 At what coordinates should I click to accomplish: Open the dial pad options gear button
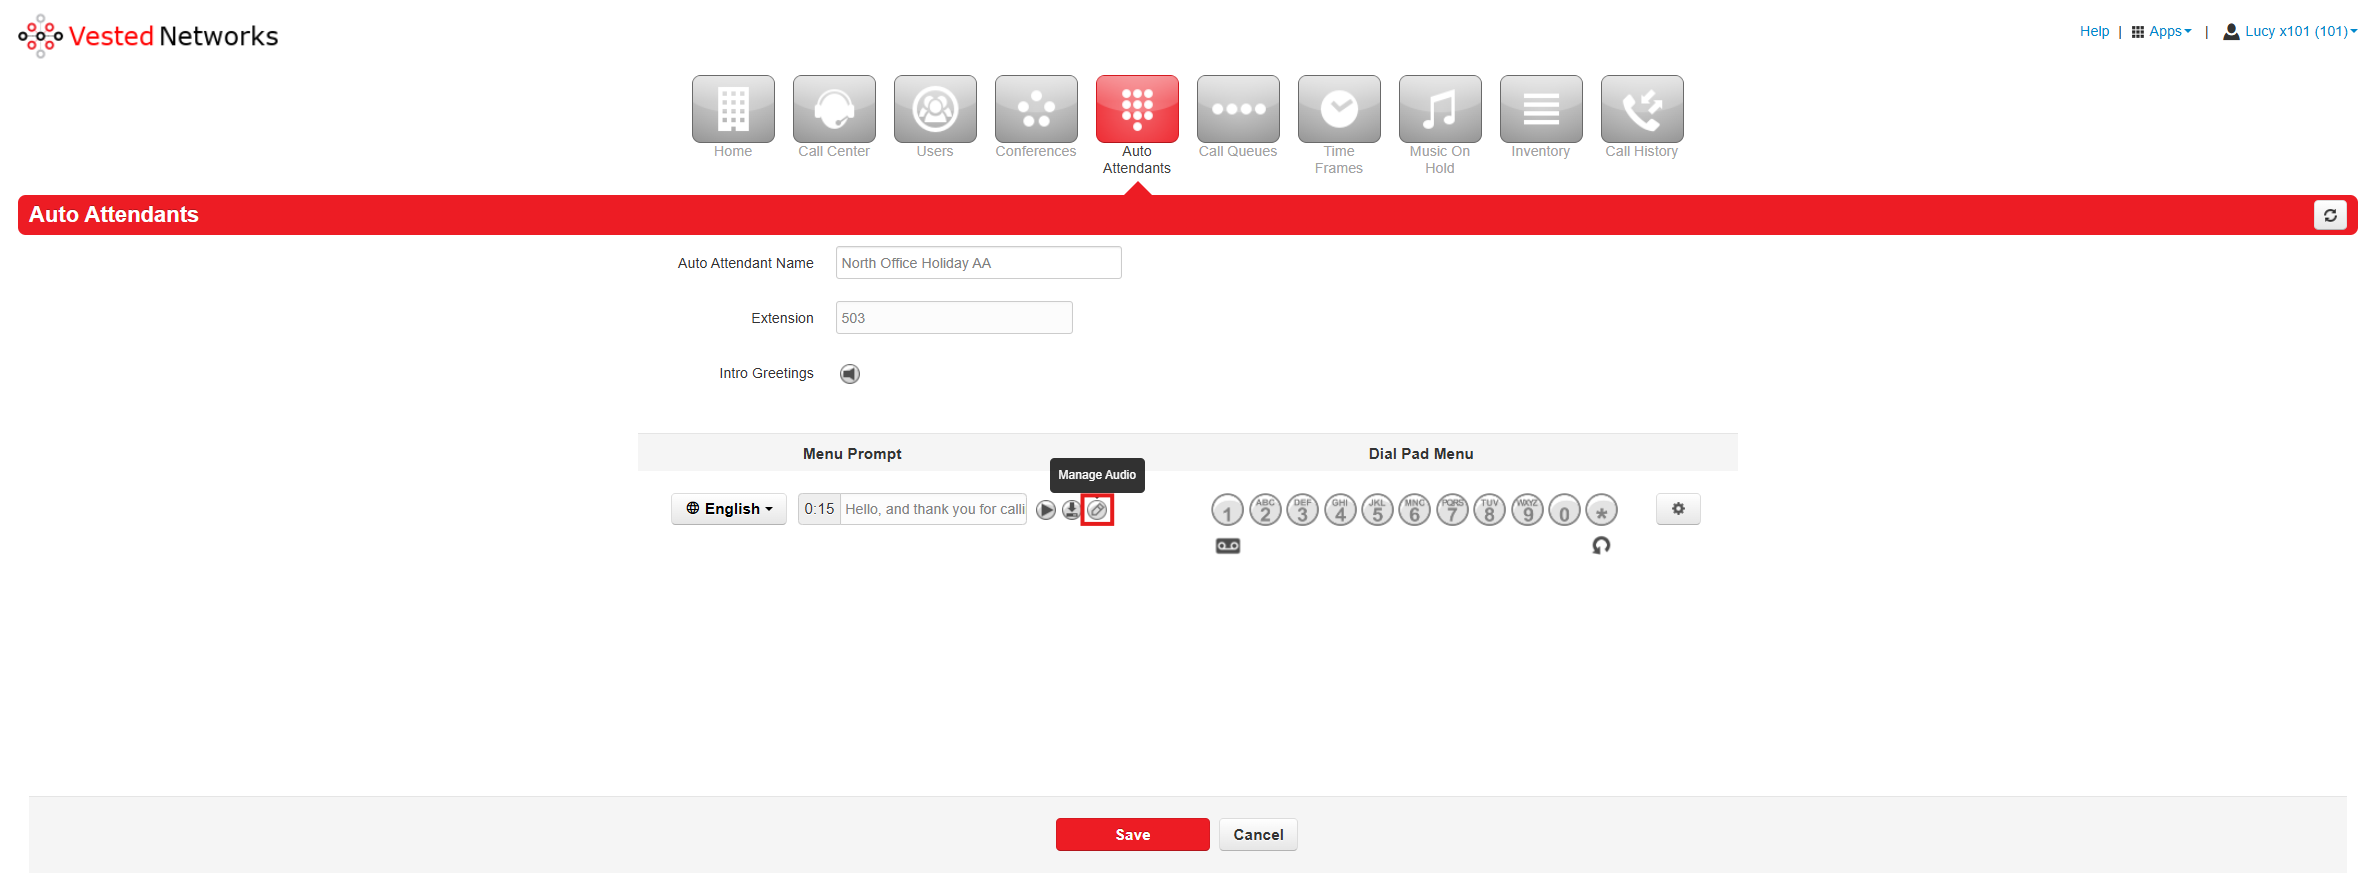coord(1678,509)
